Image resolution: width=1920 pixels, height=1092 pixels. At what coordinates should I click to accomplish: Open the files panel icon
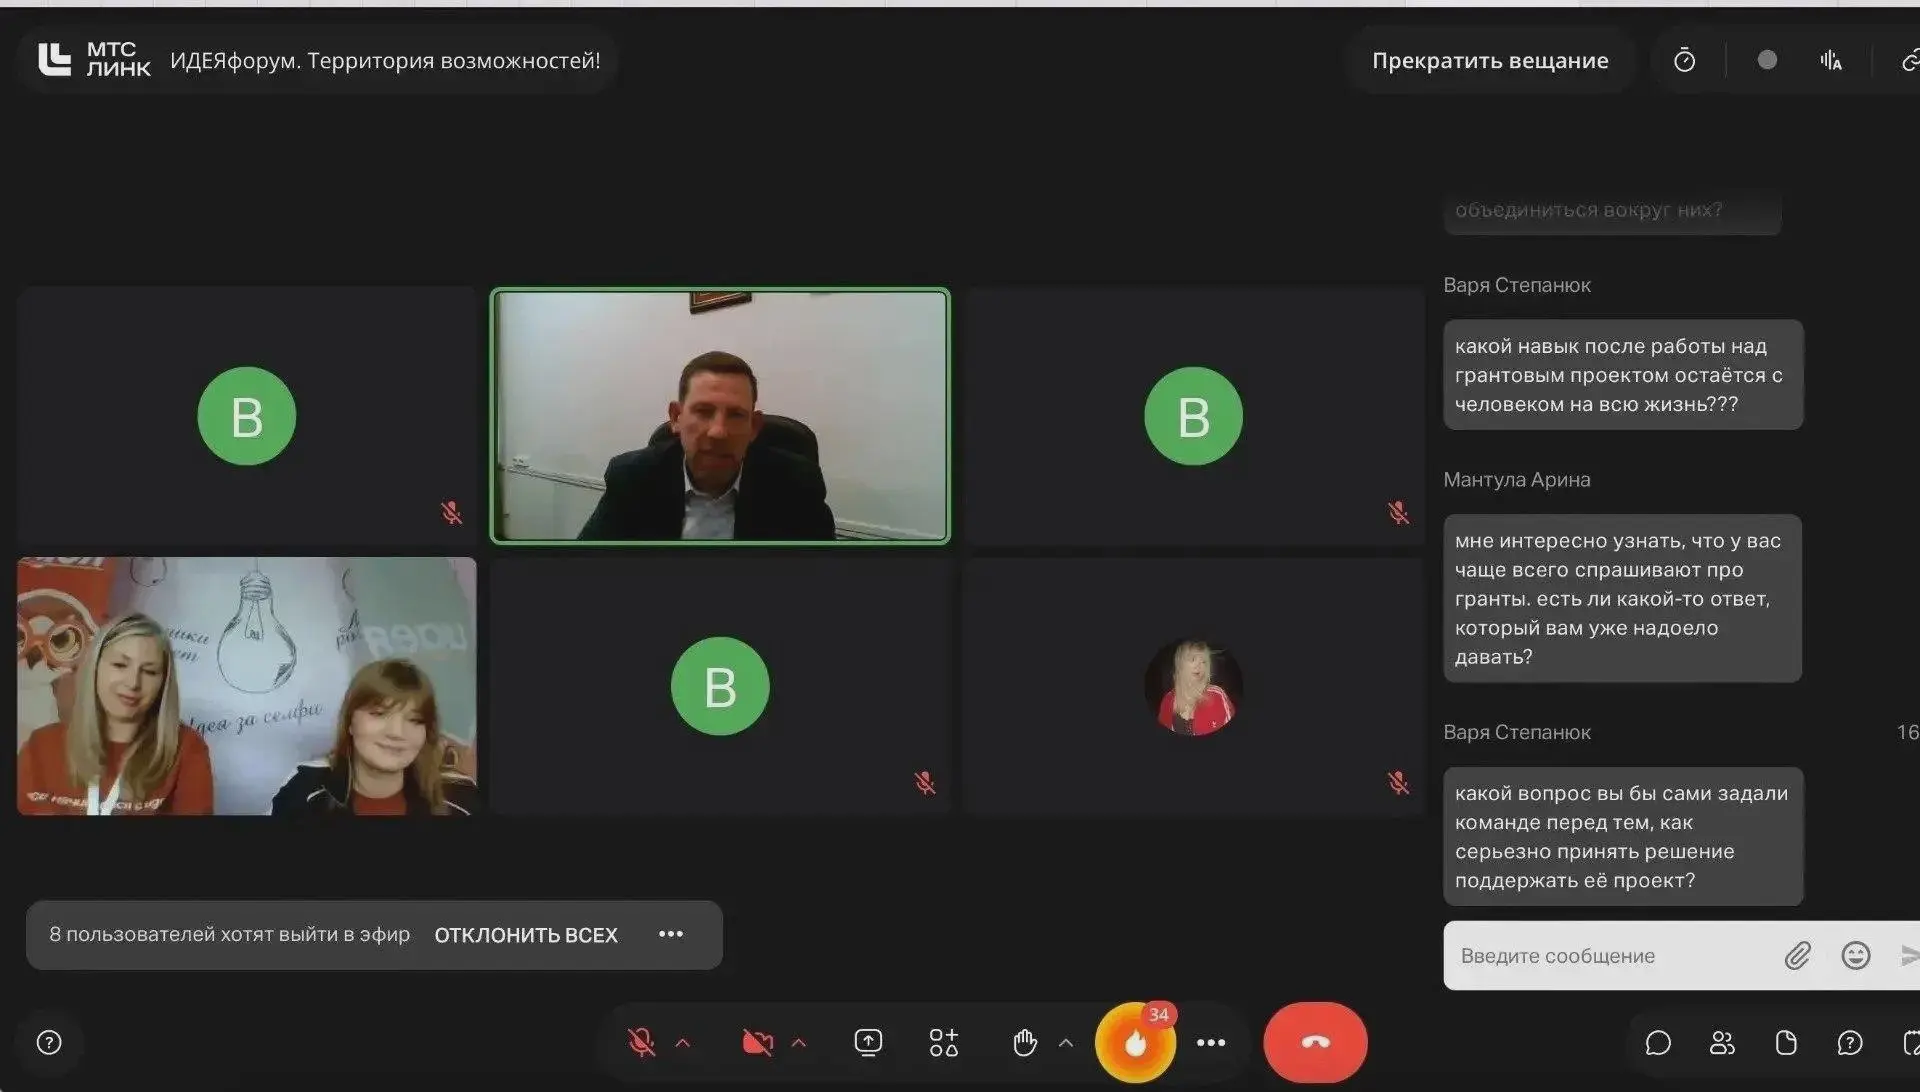coord(1786,1043)
